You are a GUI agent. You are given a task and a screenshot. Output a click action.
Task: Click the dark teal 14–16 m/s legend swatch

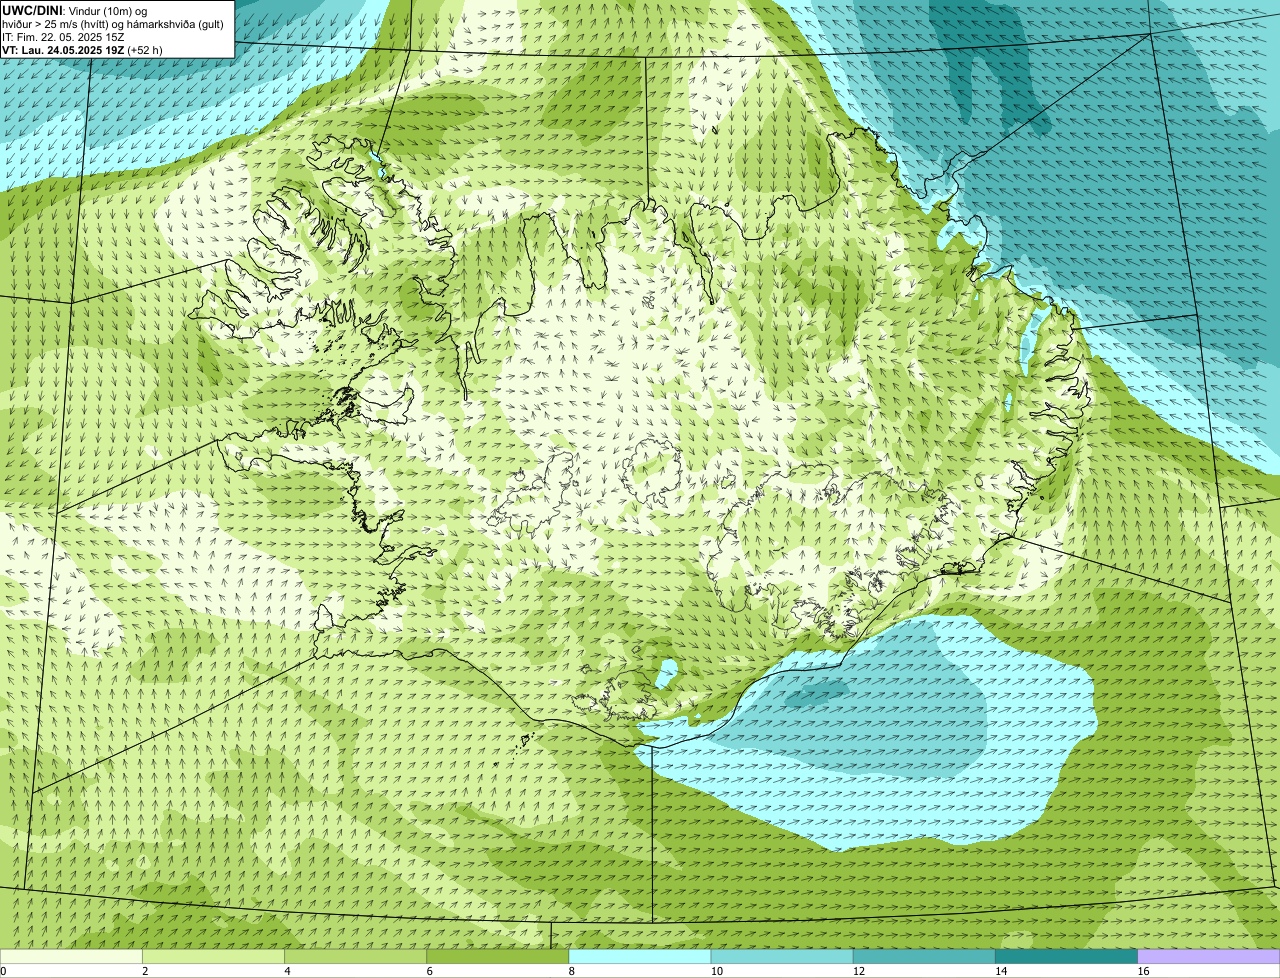click(1067, 956)
